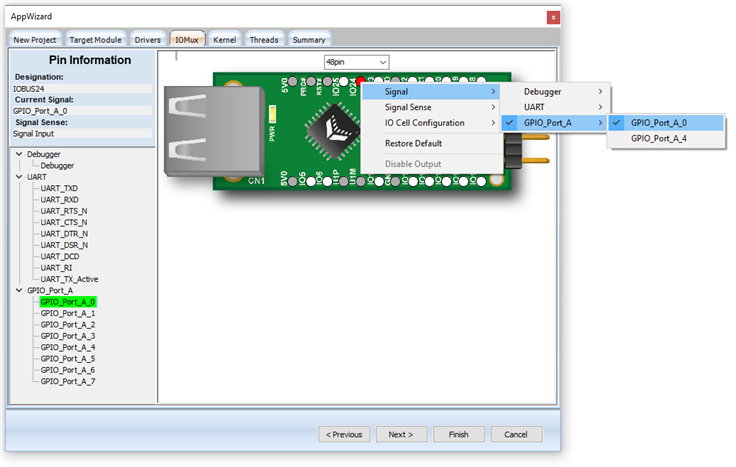
Task: Select UART_DSR_N in the signal tree
Action: coord(64,245)
